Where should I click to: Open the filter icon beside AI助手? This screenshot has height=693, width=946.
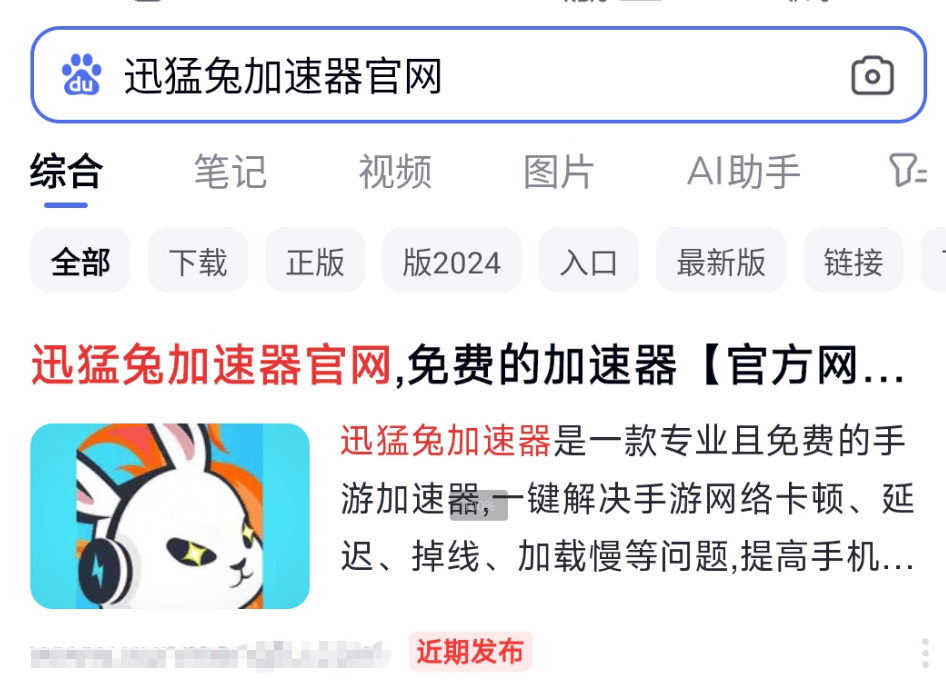tap(907, 171)
